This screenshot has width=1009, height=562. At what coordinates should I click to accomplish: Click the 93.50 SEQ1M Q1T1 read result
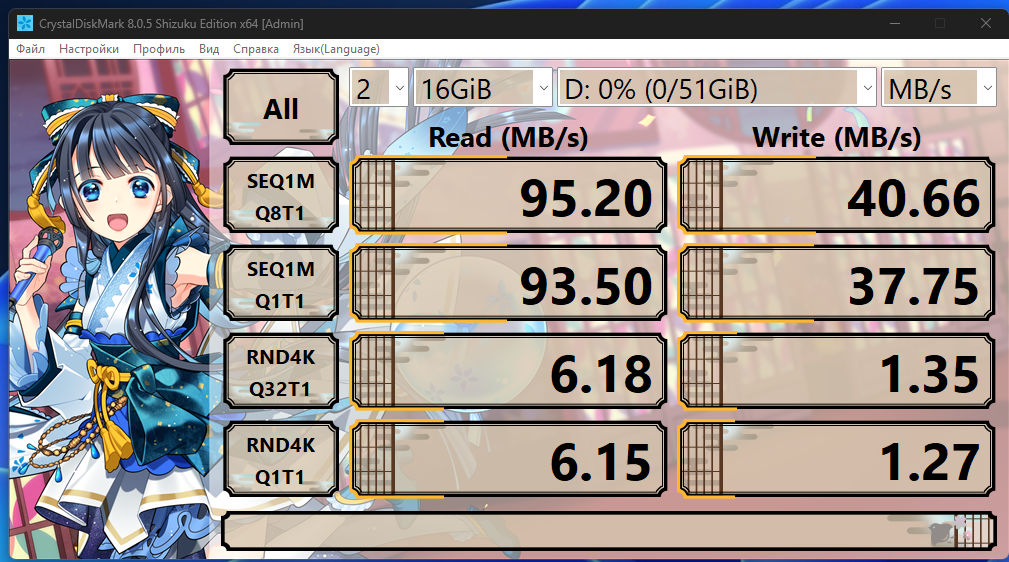pyautogui.click(x=508, y=284)
